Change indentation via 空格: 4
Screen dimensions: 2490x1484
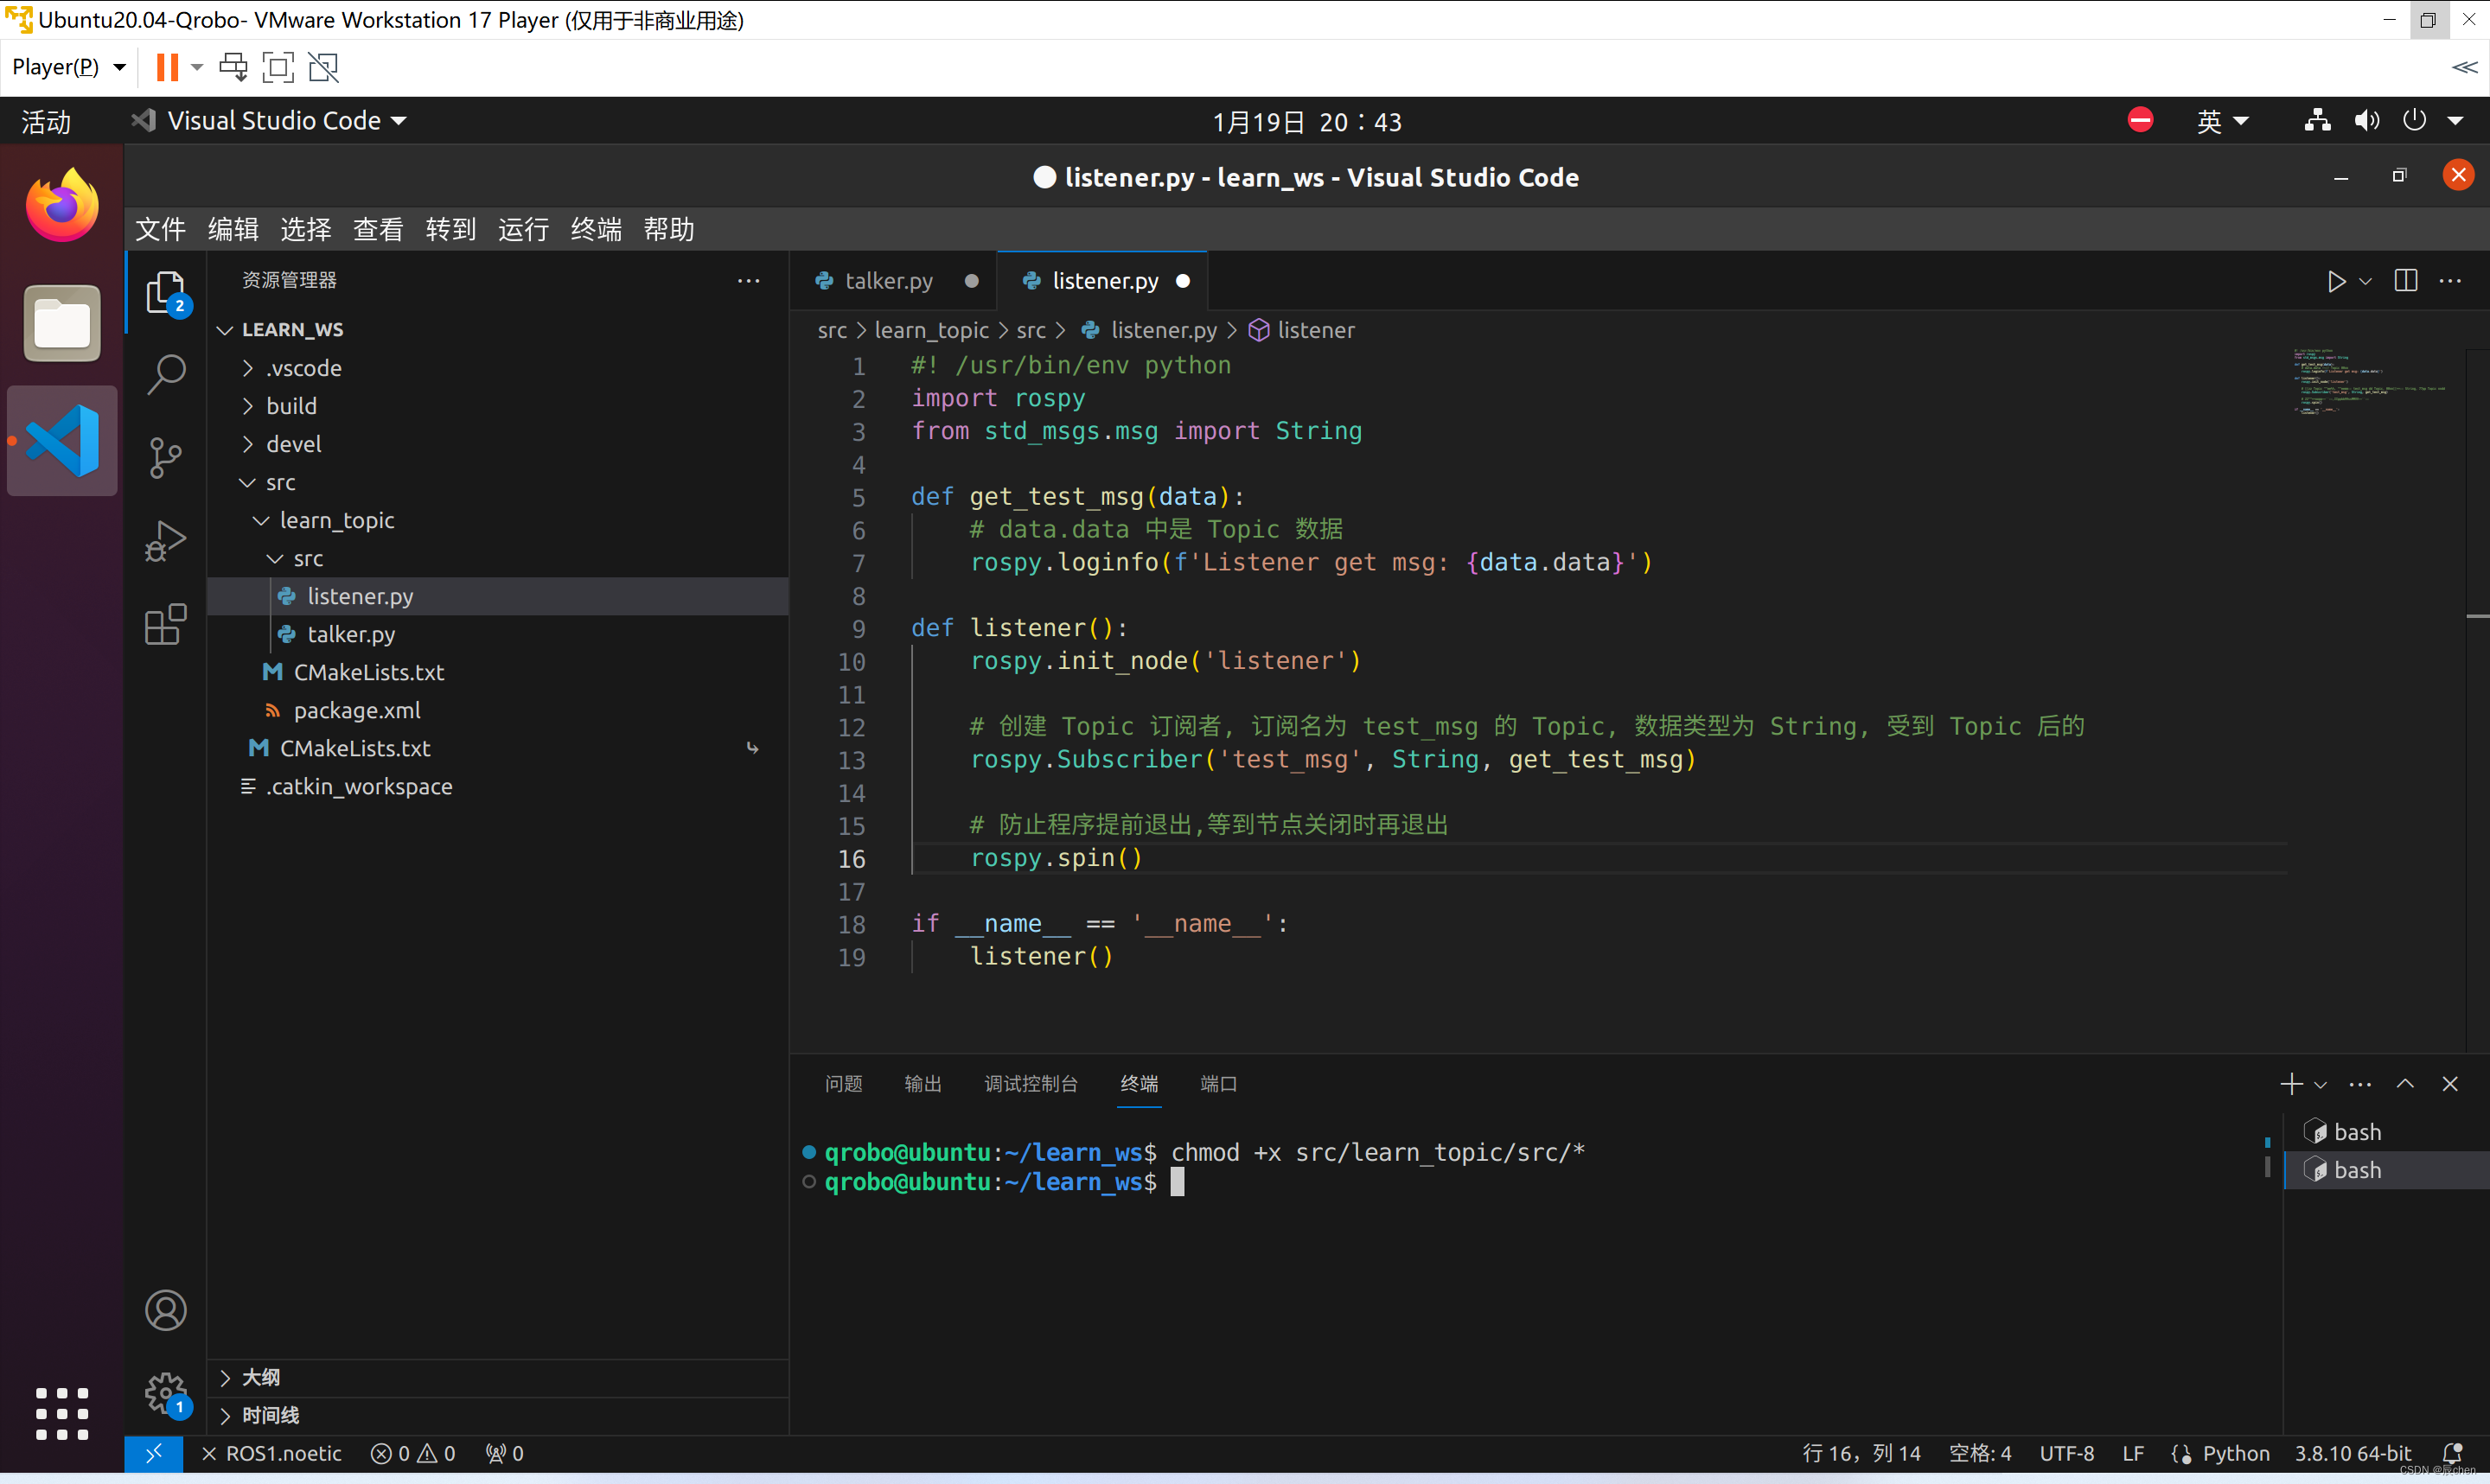[x=1980, y=1453]
